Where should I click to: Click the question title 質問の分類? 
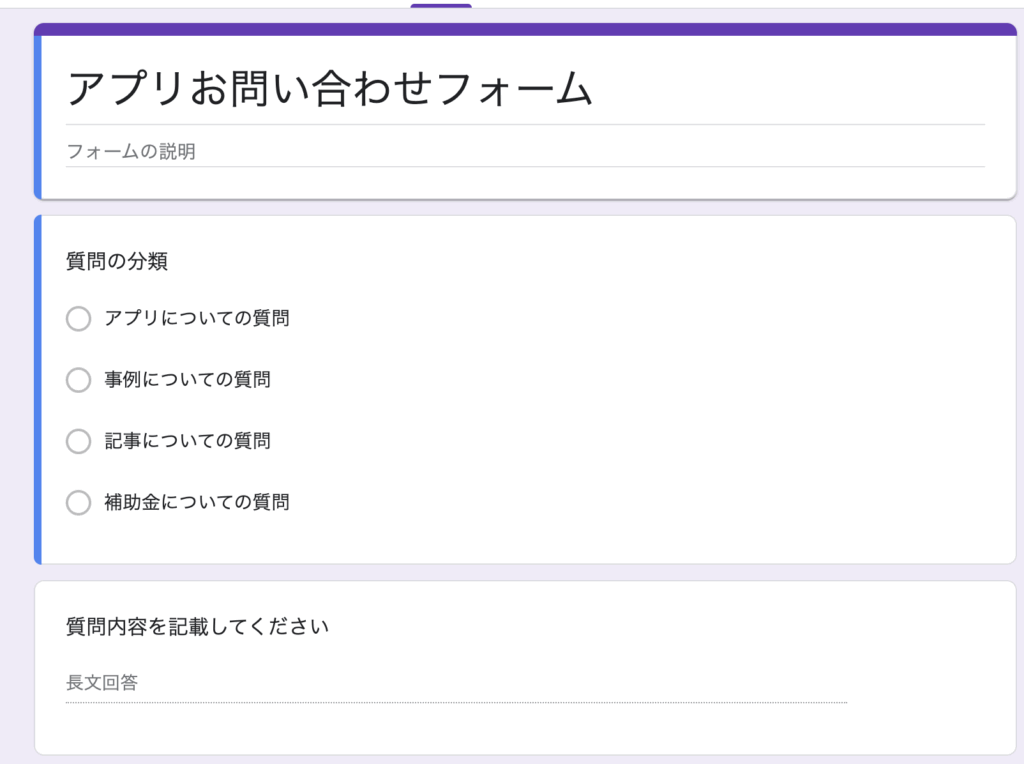tap(117, 262)
